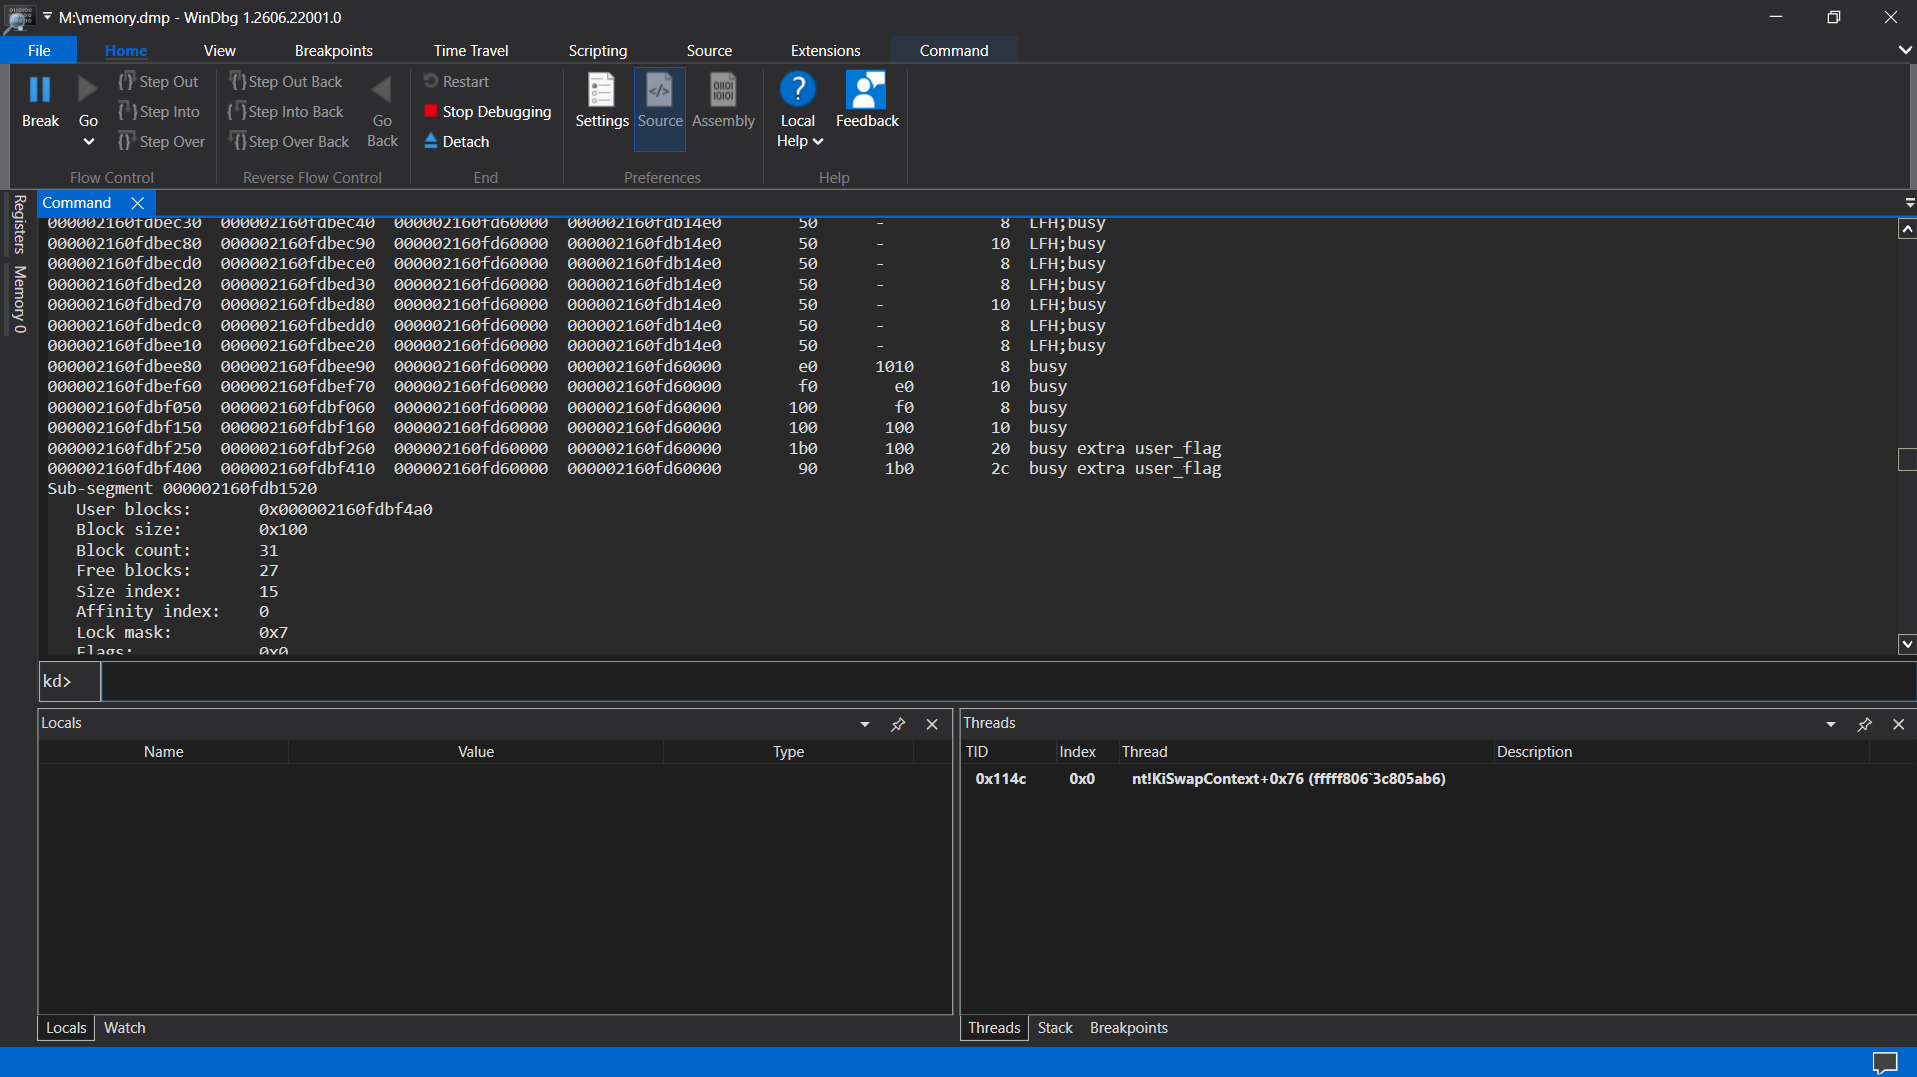Click the WinDbg app icon in title bar

tap(19, 17)
